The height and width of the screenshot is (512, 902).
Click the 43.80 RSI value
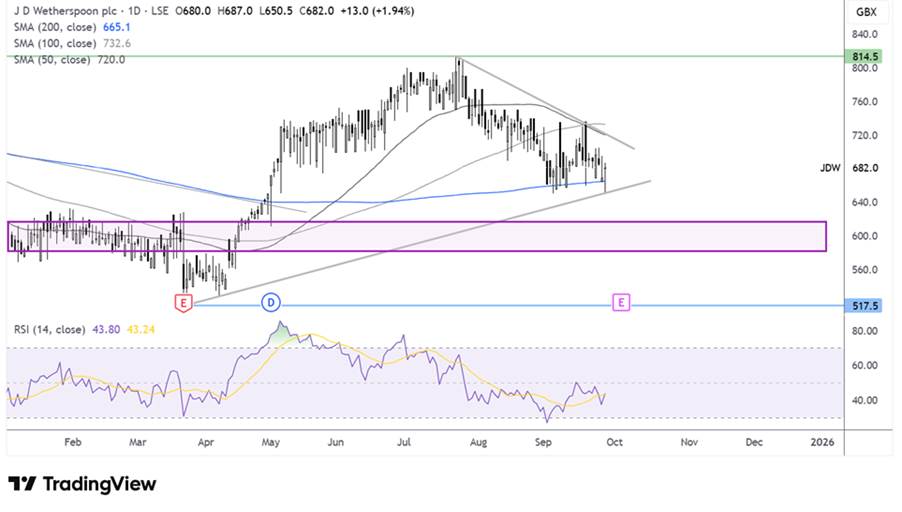click(106, 330)
